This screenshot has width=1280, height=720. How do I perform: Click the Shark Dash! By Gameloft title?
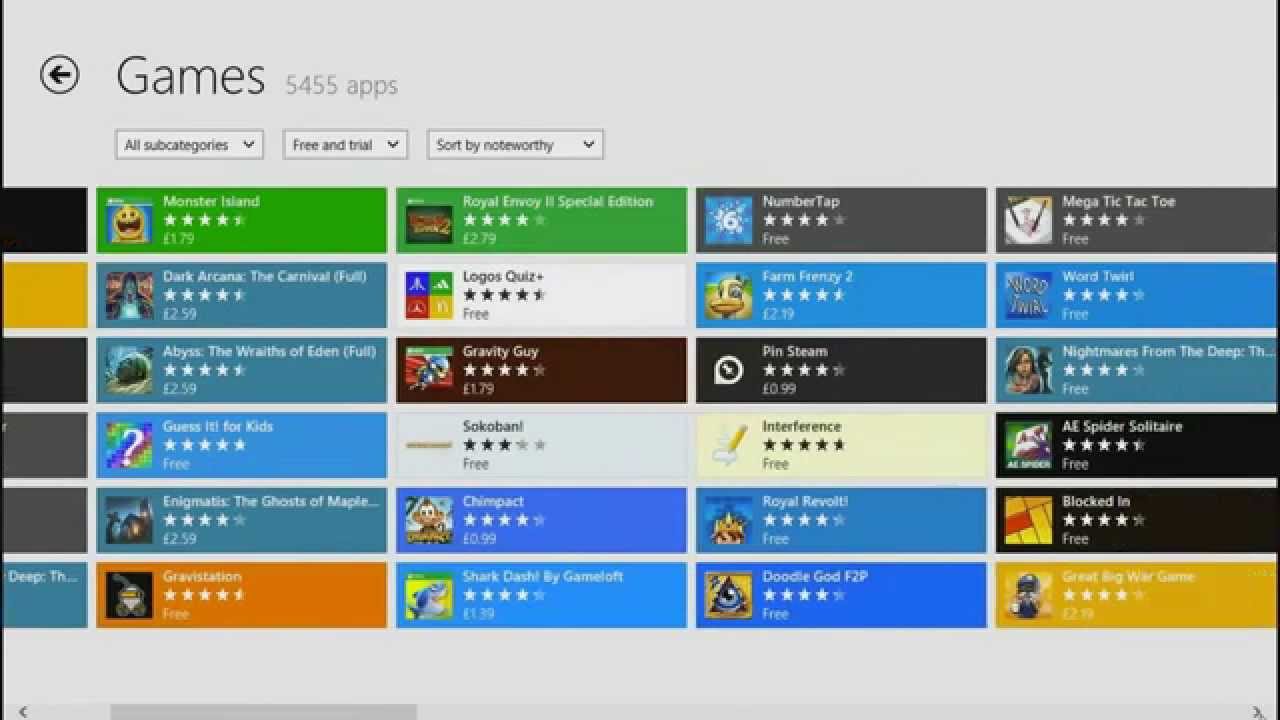(542, 576)
